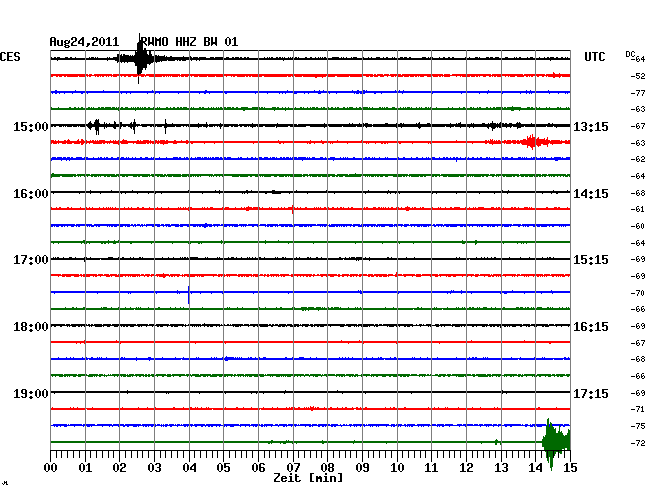Select the 14:15 UTC time label
The height and width of the screenshot is (494, 650).
coord(591,194)
